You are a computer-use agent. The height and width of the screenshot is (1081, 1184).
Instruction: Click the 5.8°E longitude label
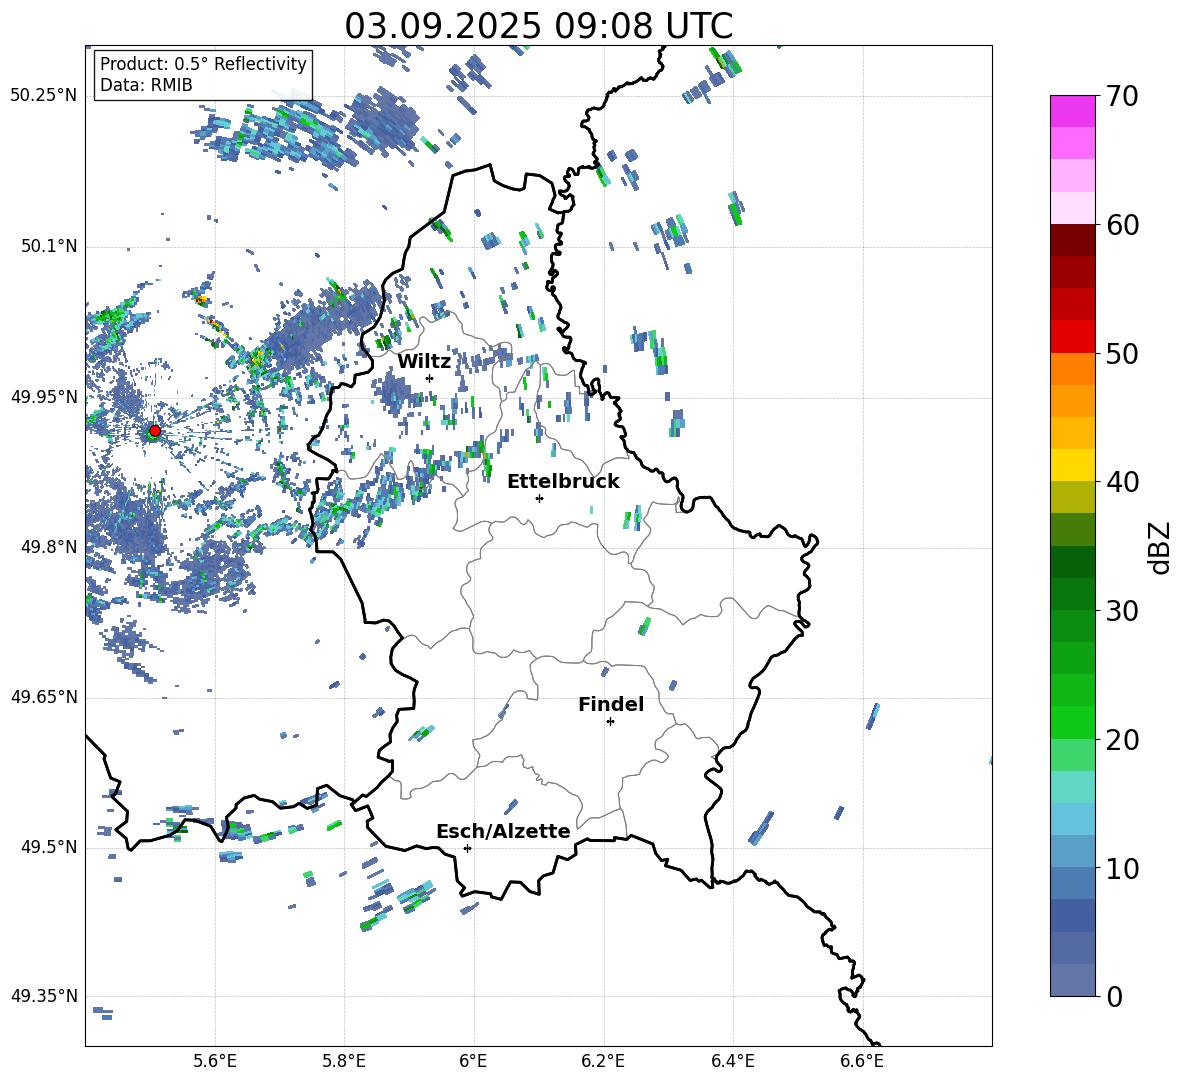[344, 1061]
